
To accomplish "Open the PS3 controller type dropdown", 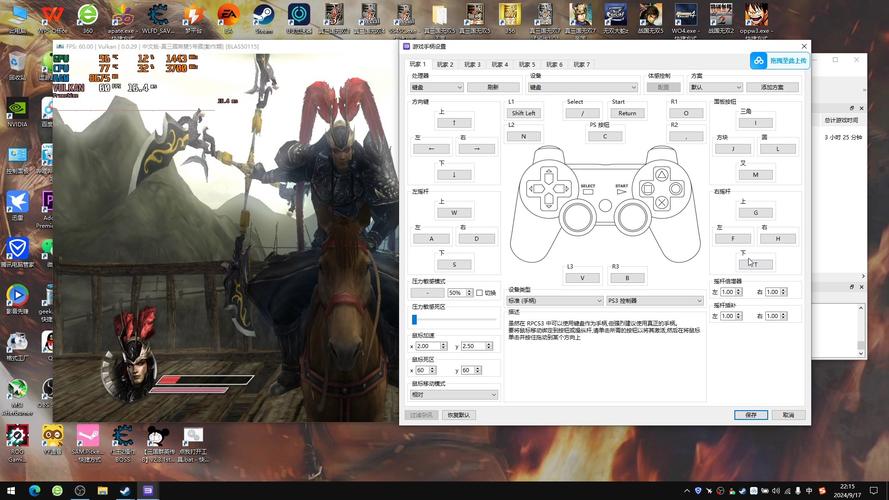I will tap(654, 300).
